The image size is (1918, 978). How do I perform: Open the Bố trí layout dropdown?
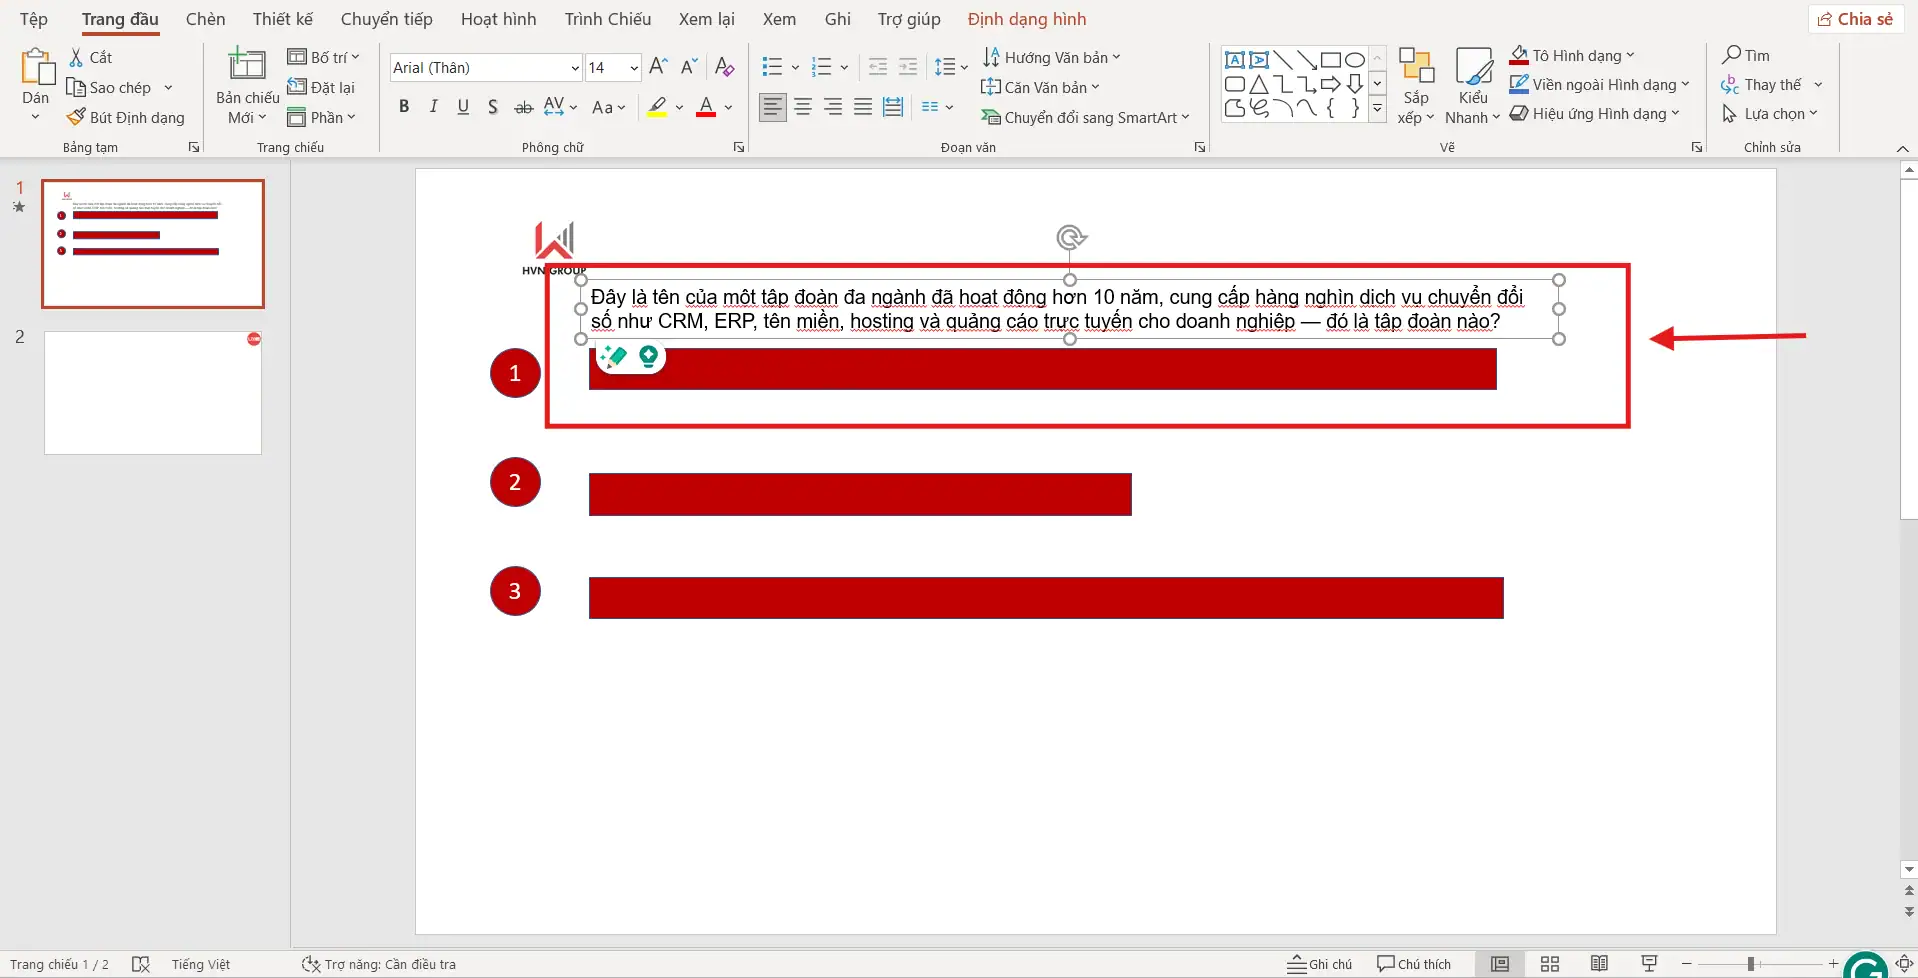(x=323, y=57)
